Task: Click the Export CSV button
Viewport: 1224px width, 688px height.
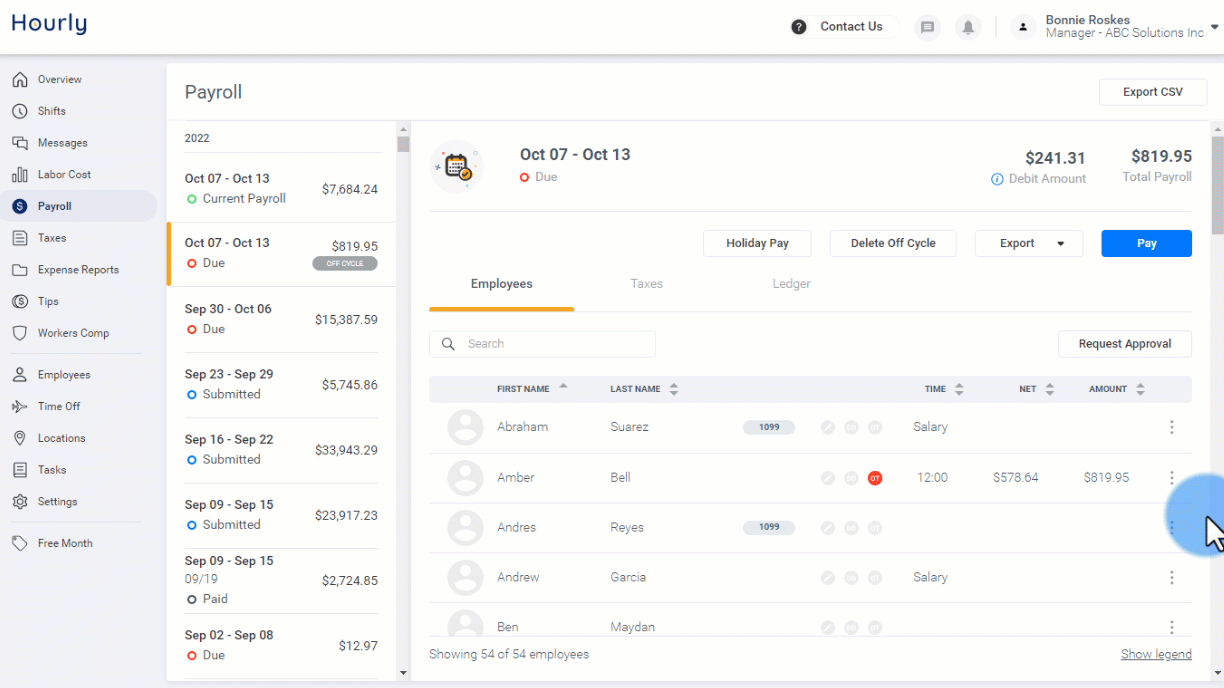Action: [1152, 92]
